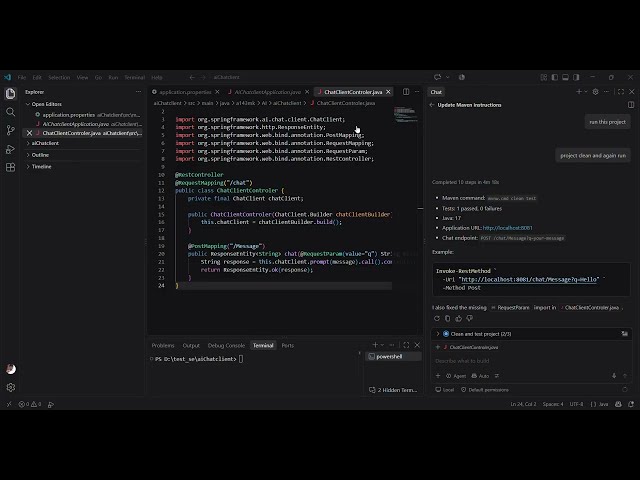
Task: Maximize the terminal panel
Action: tap(406, 345)
